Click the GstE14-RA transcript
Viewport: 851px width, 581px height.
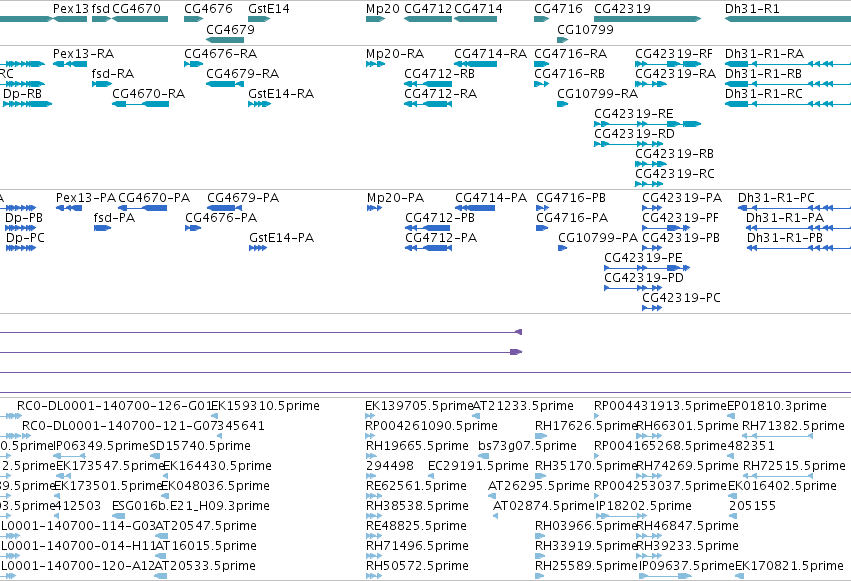(259, 104)
